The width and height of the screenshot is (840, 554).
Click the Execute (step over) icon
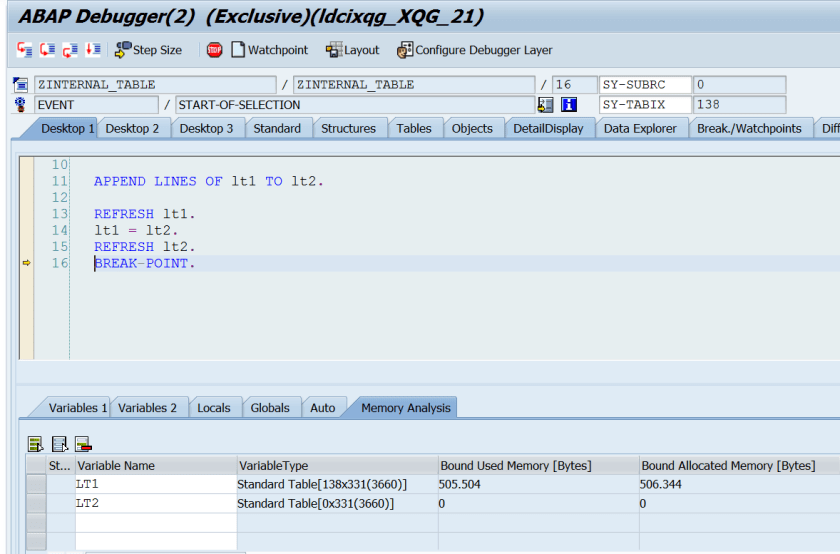click(47, 50)
